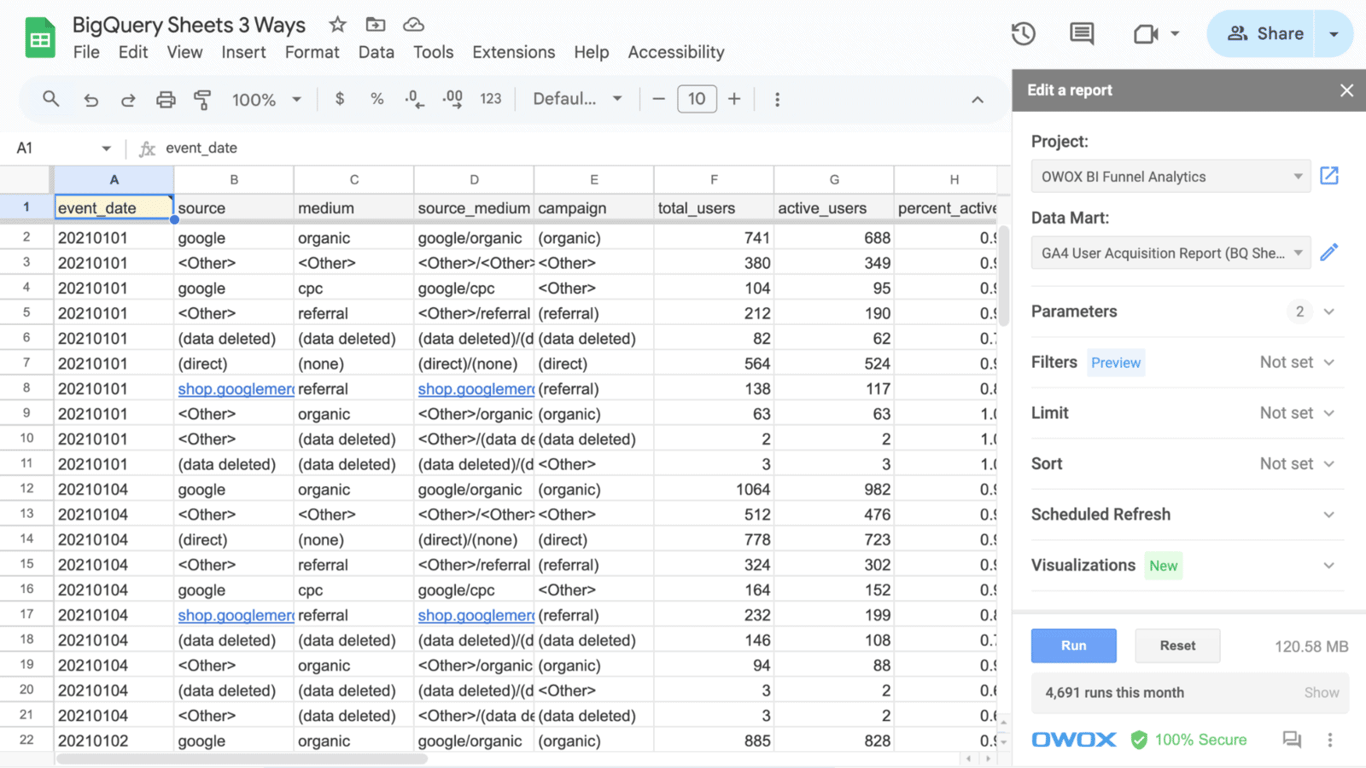Open version history clock icon
Viewport: 1366px width, 768px height.
[x=1023, y=34]
